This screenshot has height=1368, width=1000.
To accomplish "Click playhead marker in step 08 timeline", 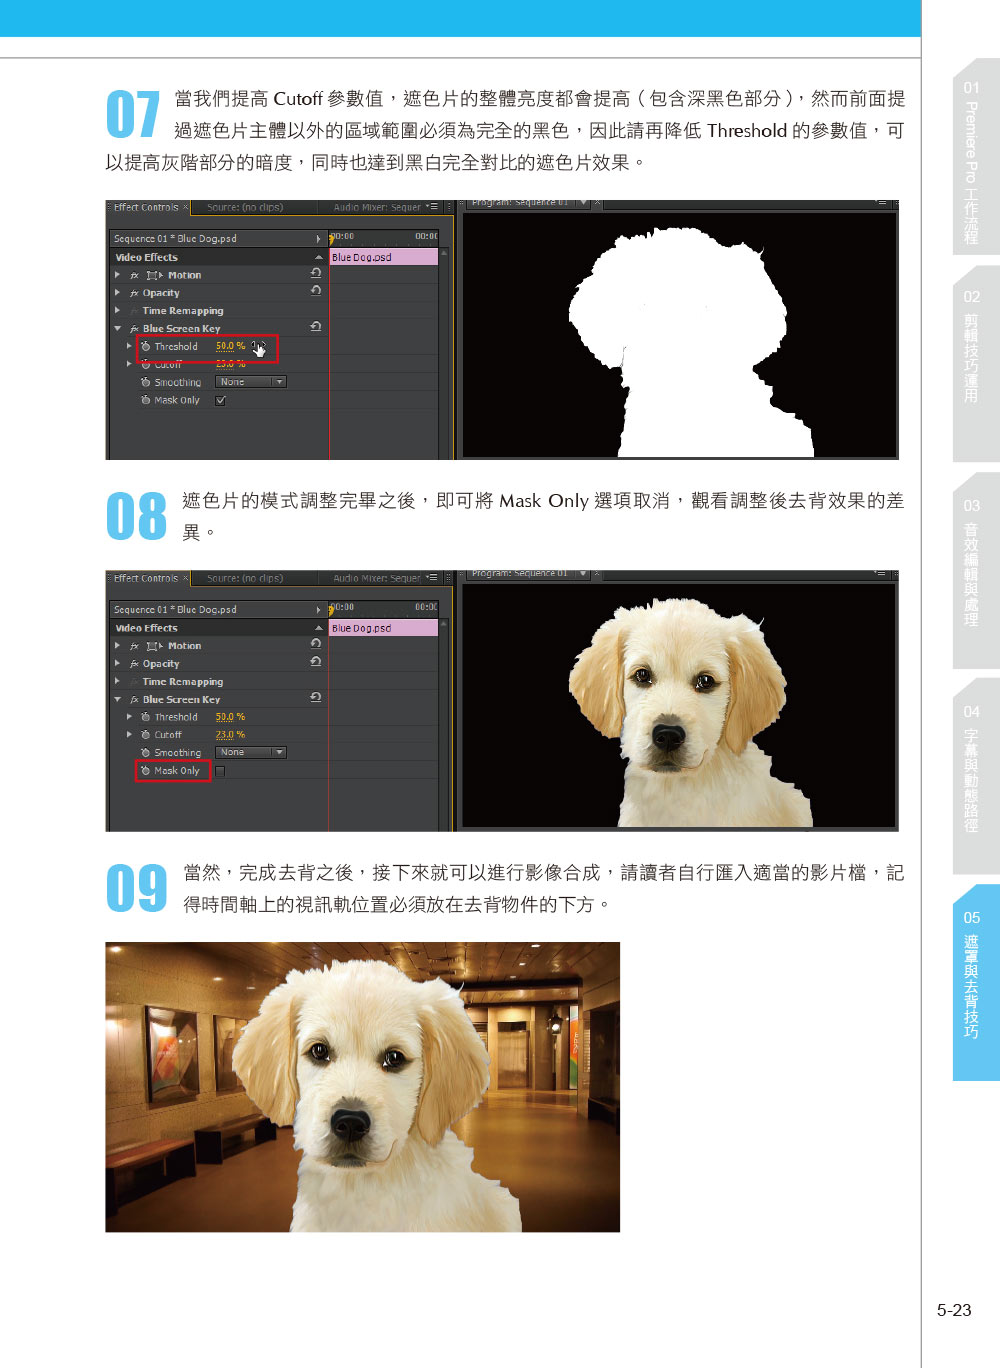I will (332, 610).
